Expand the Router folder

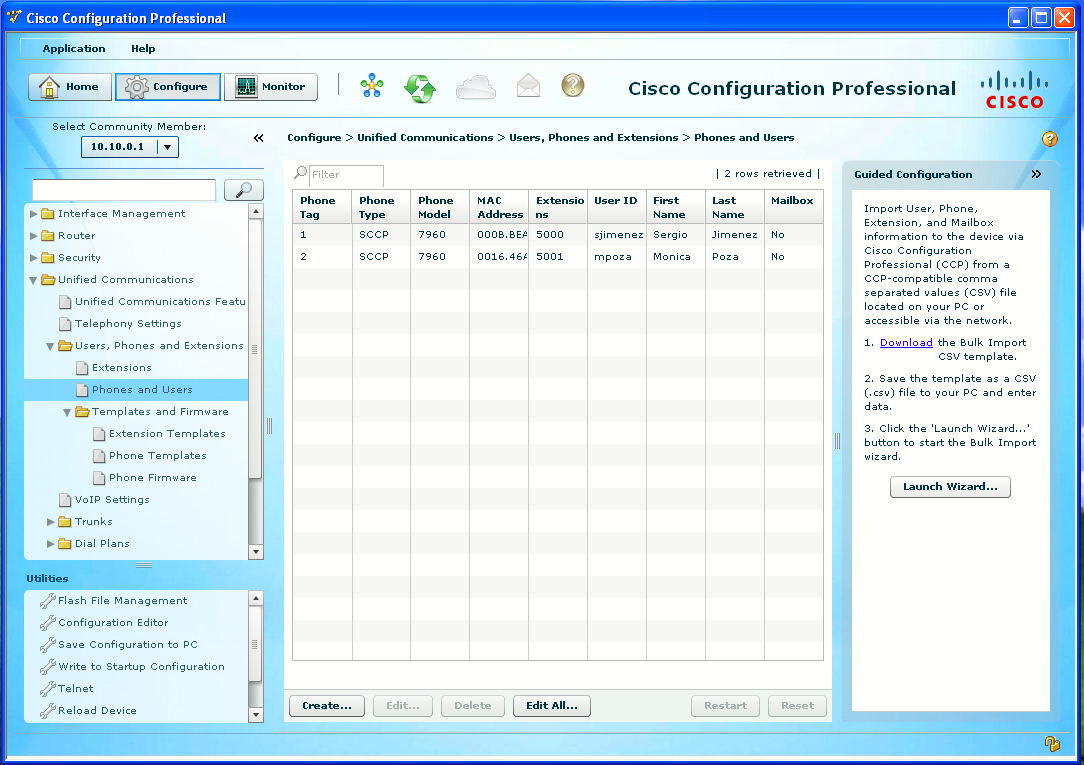(x=34, y=236)
